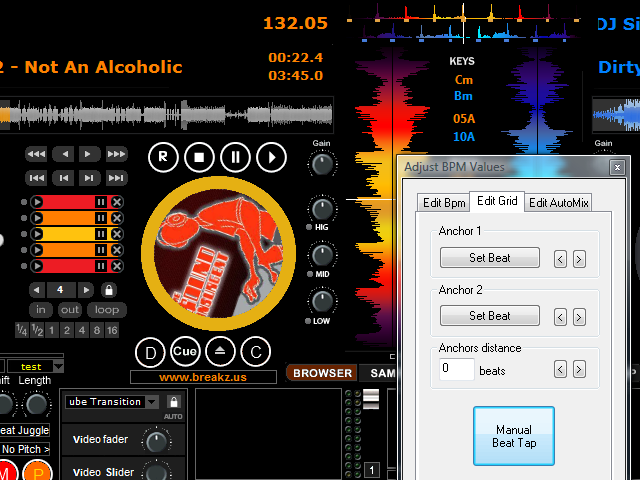Viewport: 640px width, 480px height.
Task: Nudge Anchor 1 right with the > button
Action: coord(579,259)
